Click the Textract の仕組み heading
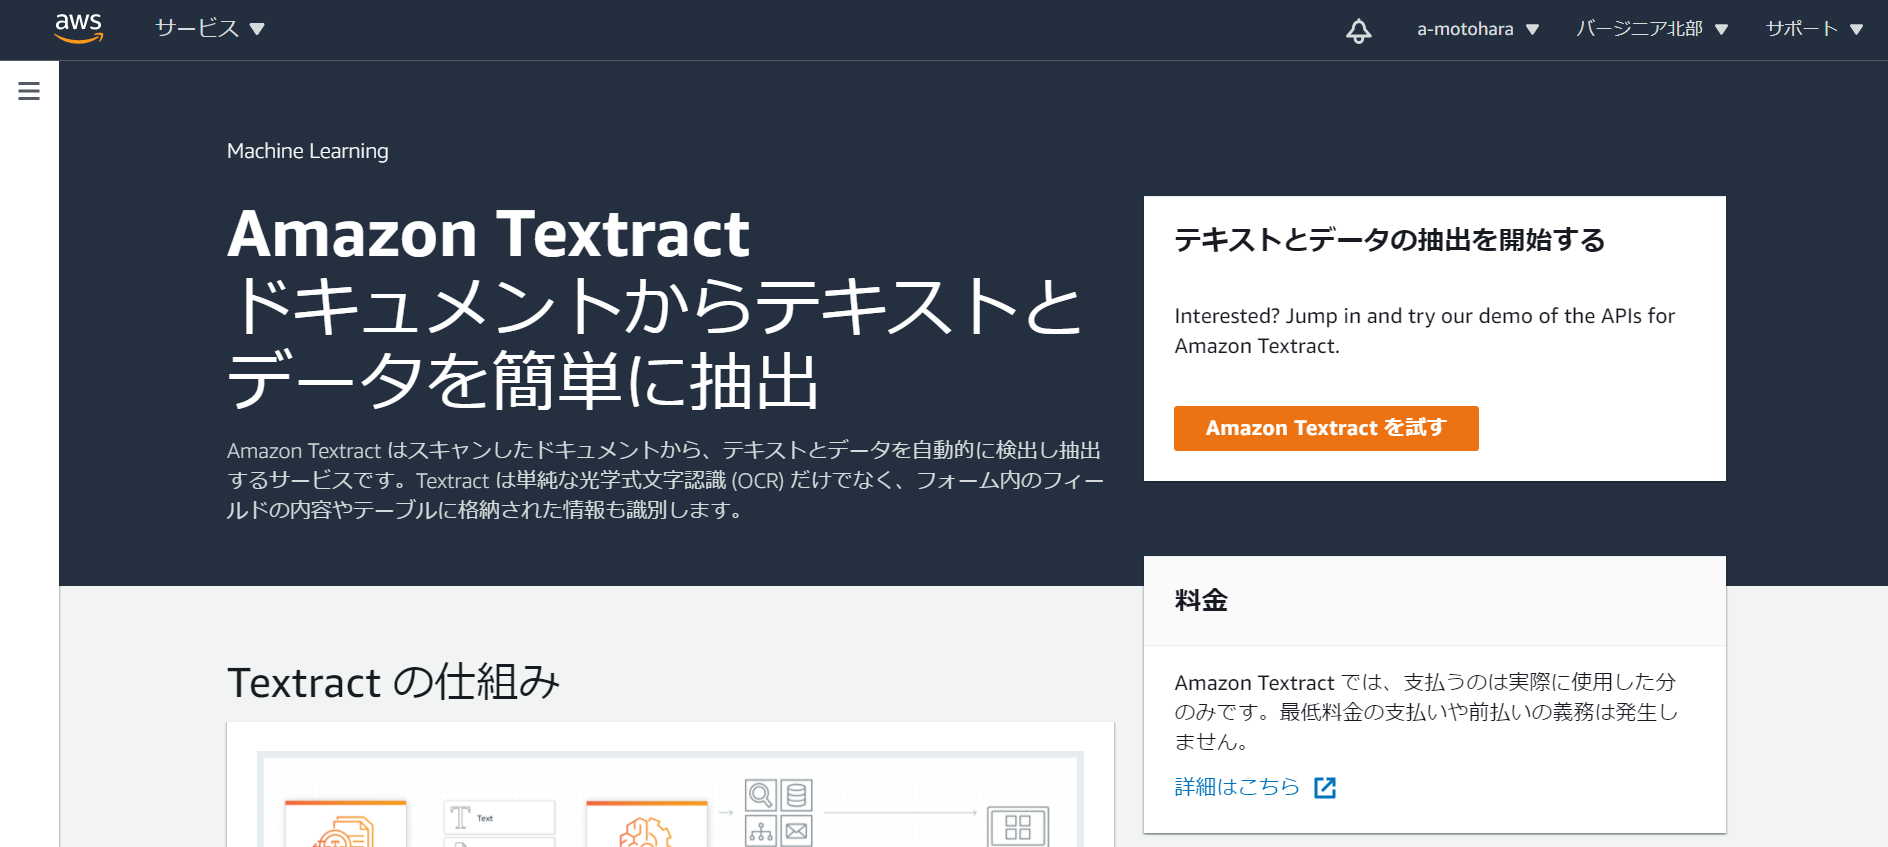The width and height of the screenshot is (1888, 847). click(x=393, y=682)
